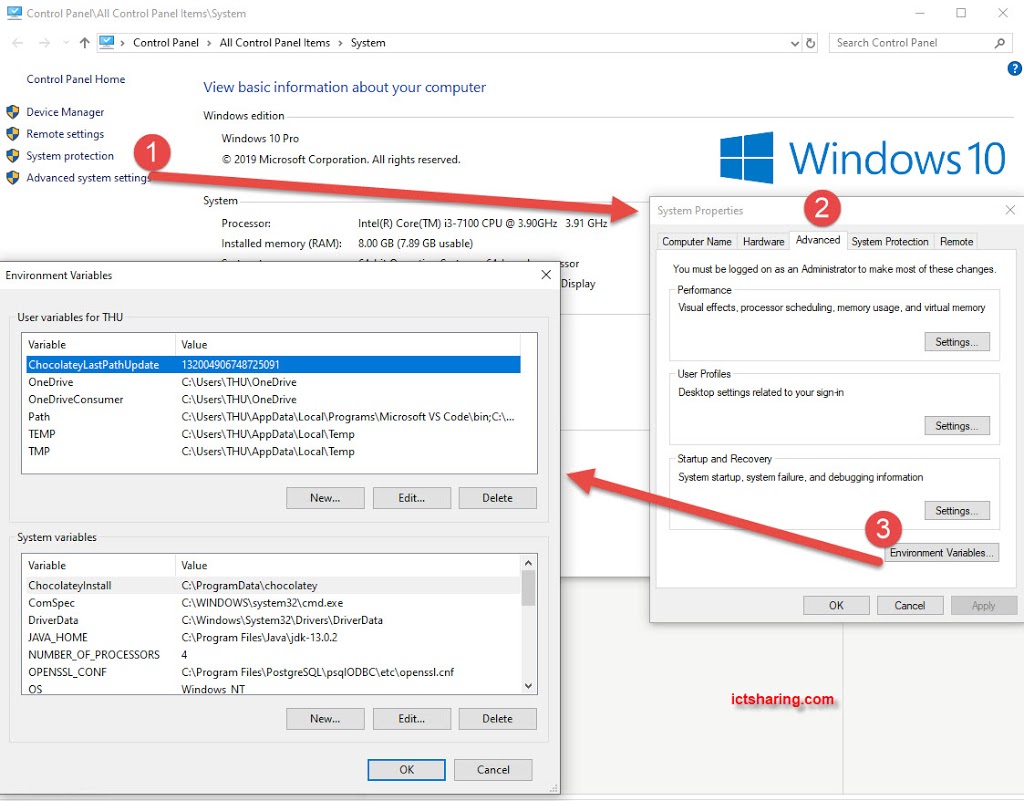Click the Device Manager shield icon
Image resolution: width=1024 pixels, height=801 pixels.
[x=12, y=112]
